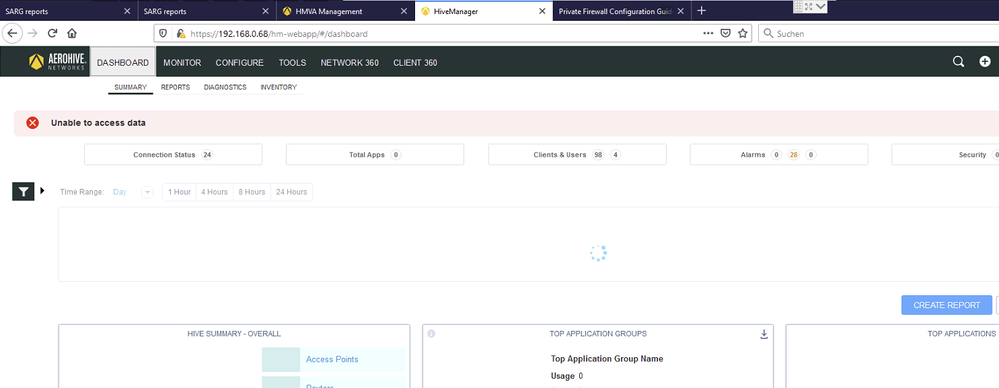This screenshot has width=999, height=388.
Task: Click the insecure lock warning icon
Action: [181, 34]
